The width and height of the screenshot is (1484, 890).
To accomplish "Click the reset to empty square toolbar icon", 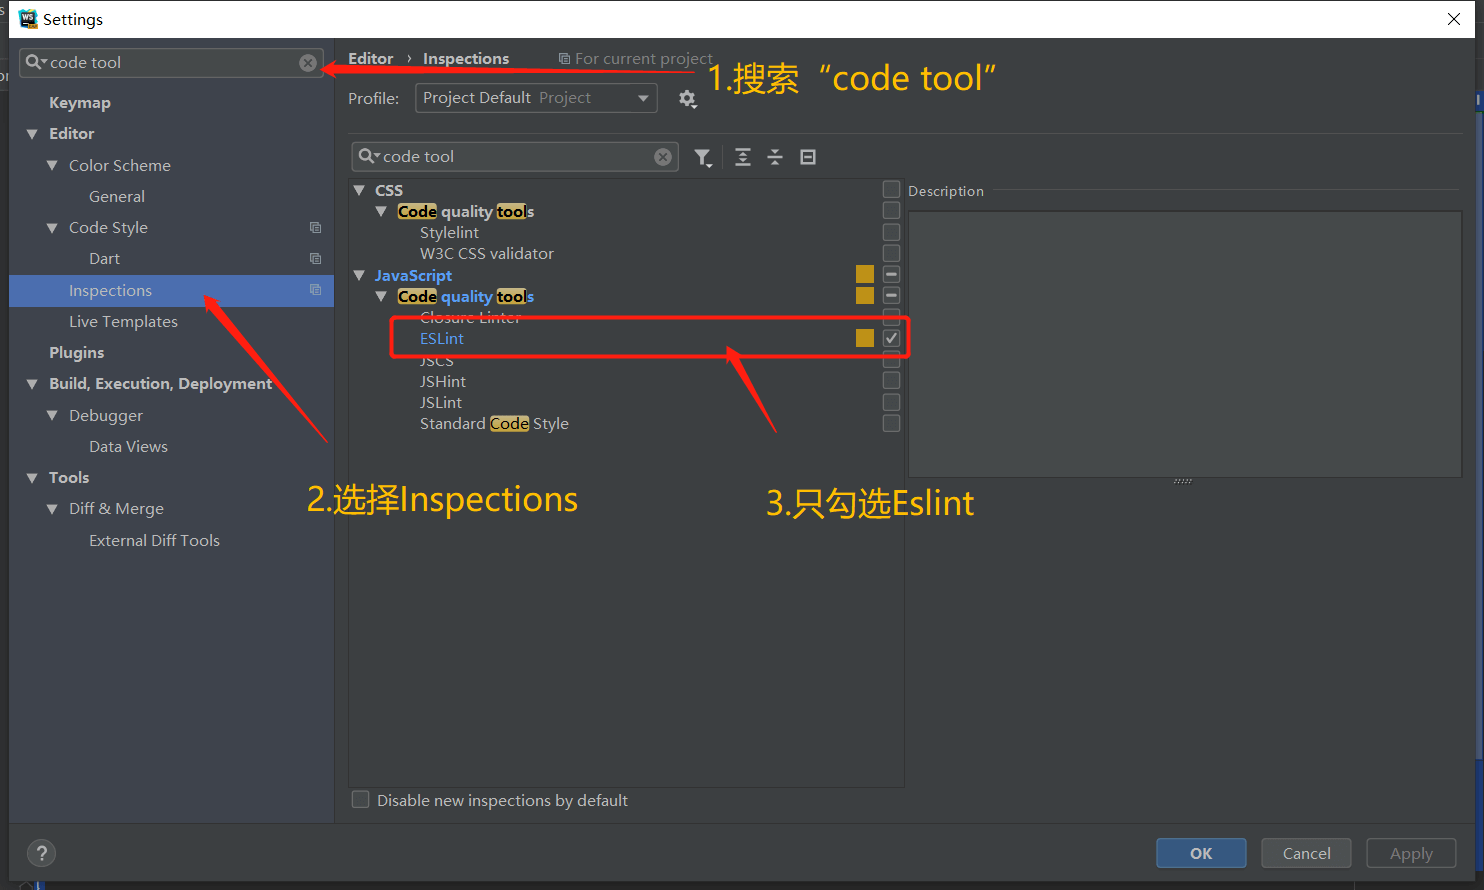I will tap(808, 157).
